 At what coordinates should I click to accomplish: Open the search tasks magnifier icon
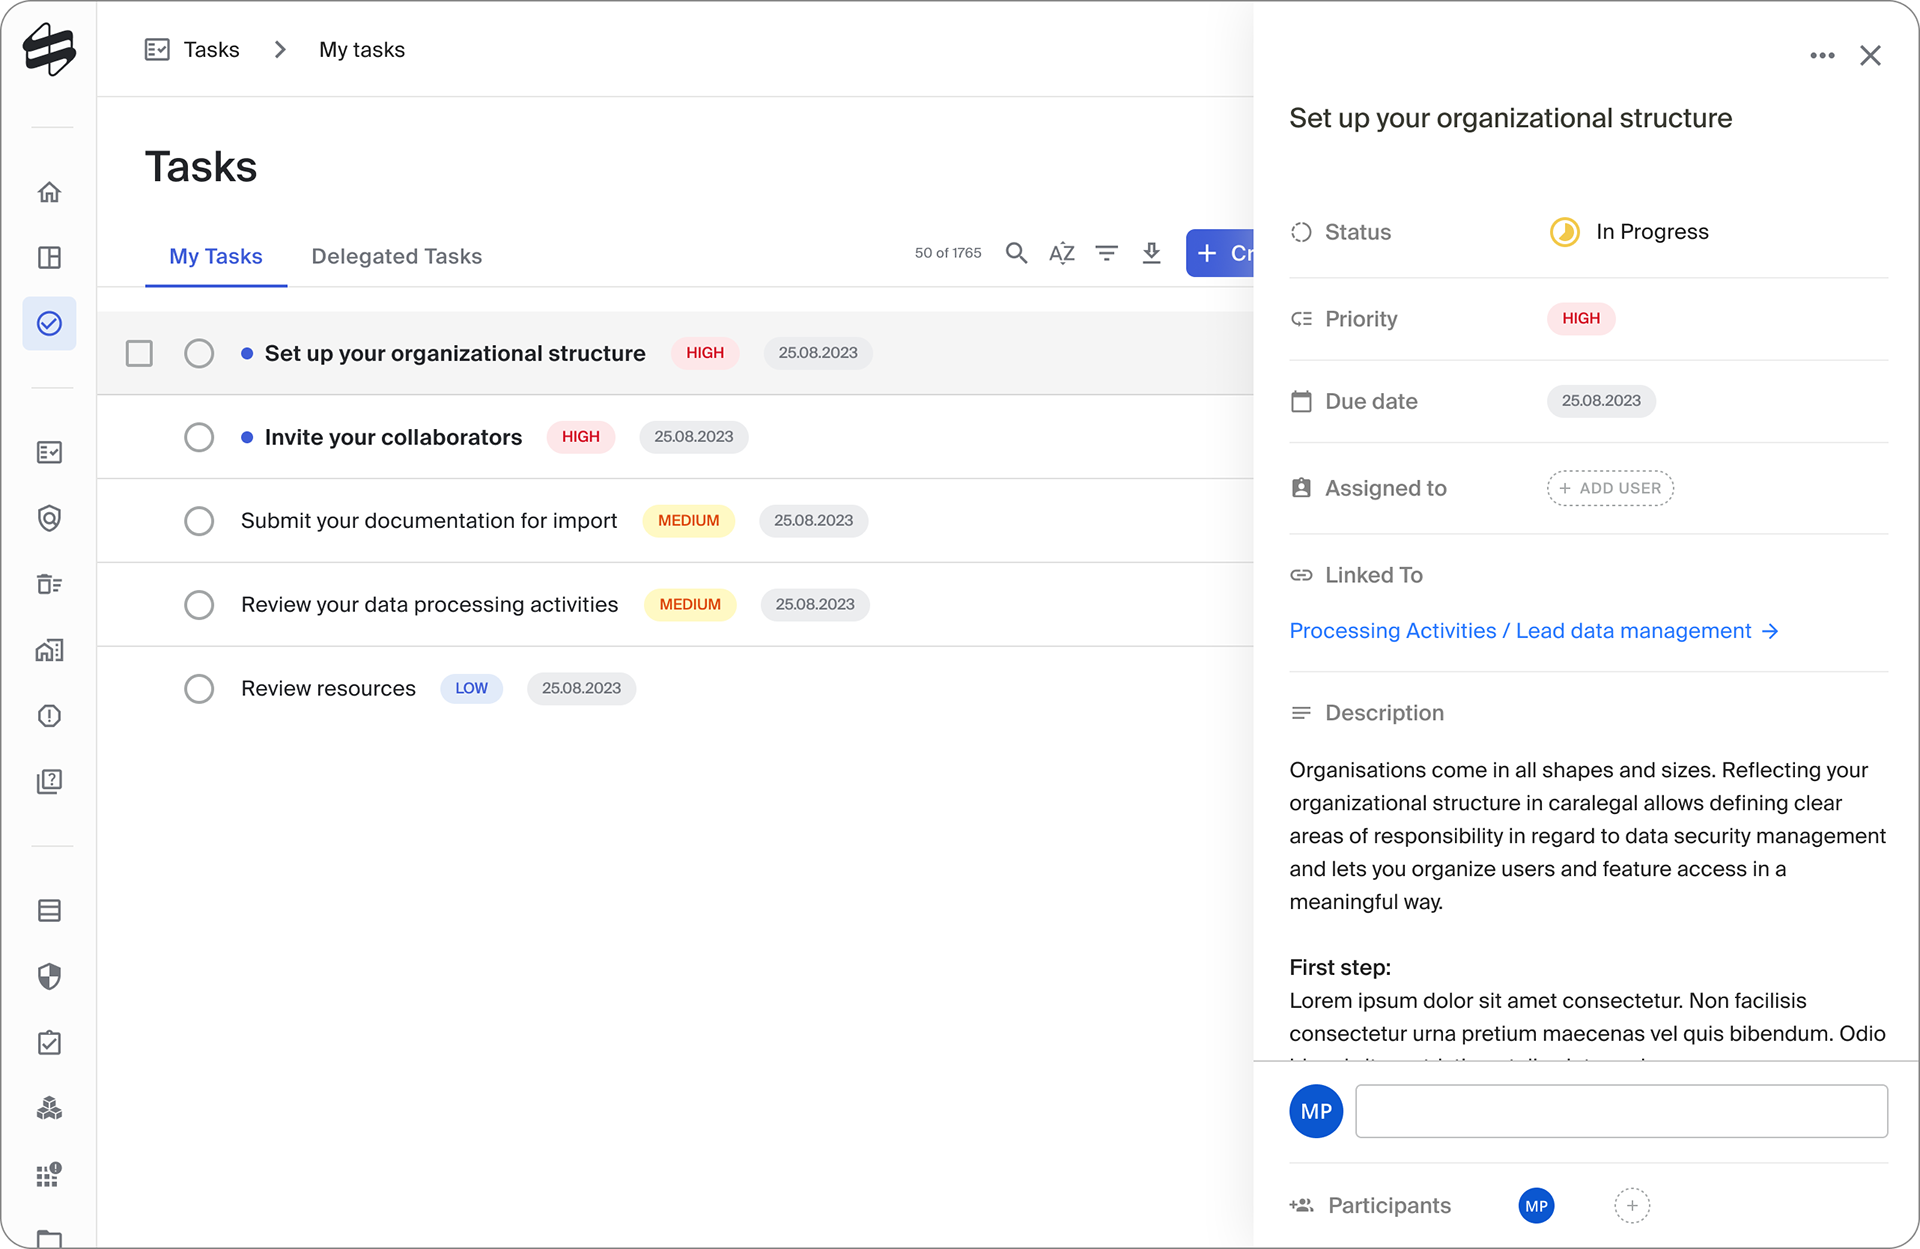[1016, 253]
